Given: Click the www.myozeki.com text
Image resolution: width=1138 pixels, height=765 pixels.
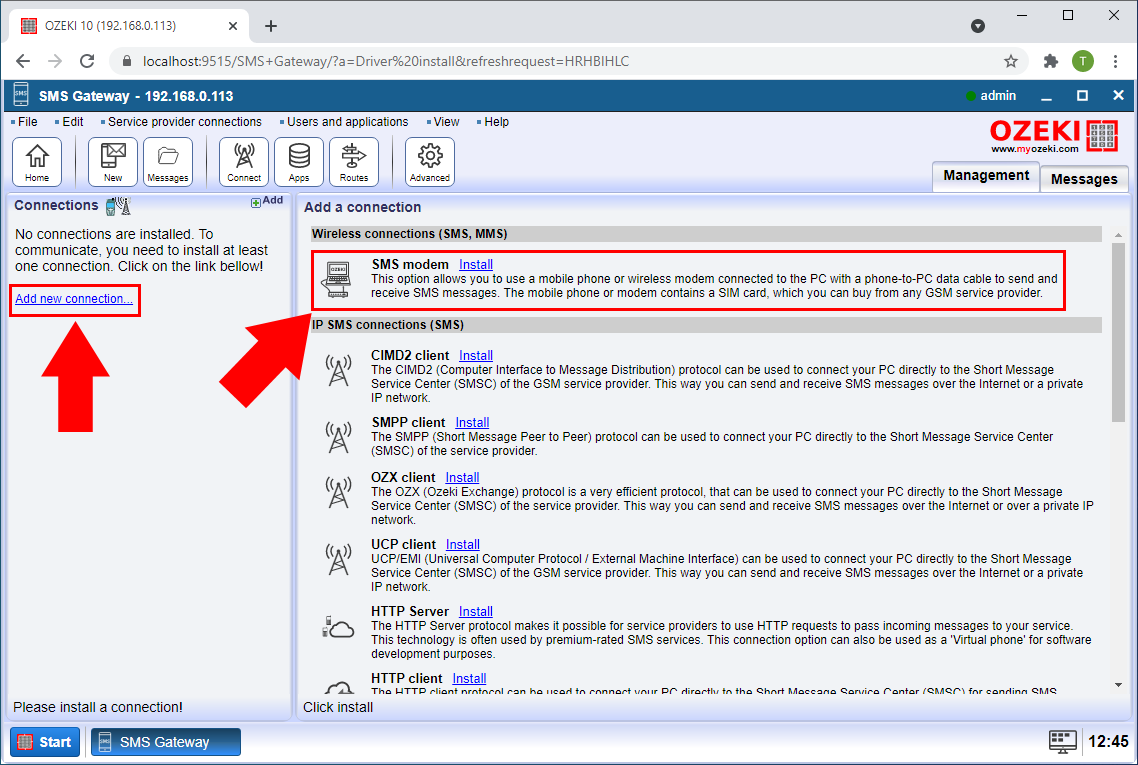Looking at the screenshot, I should [x=1035, y=149].
